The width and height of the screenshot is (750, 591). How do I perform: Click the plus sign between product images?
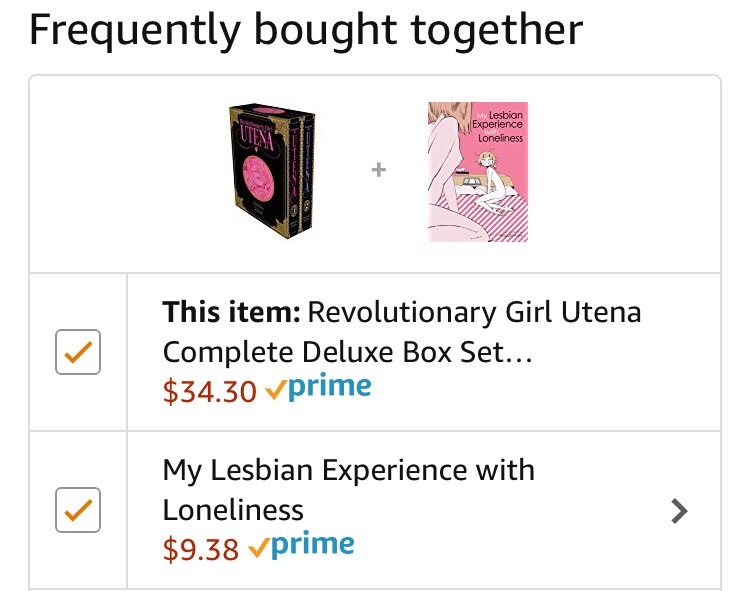coord(379,171)
